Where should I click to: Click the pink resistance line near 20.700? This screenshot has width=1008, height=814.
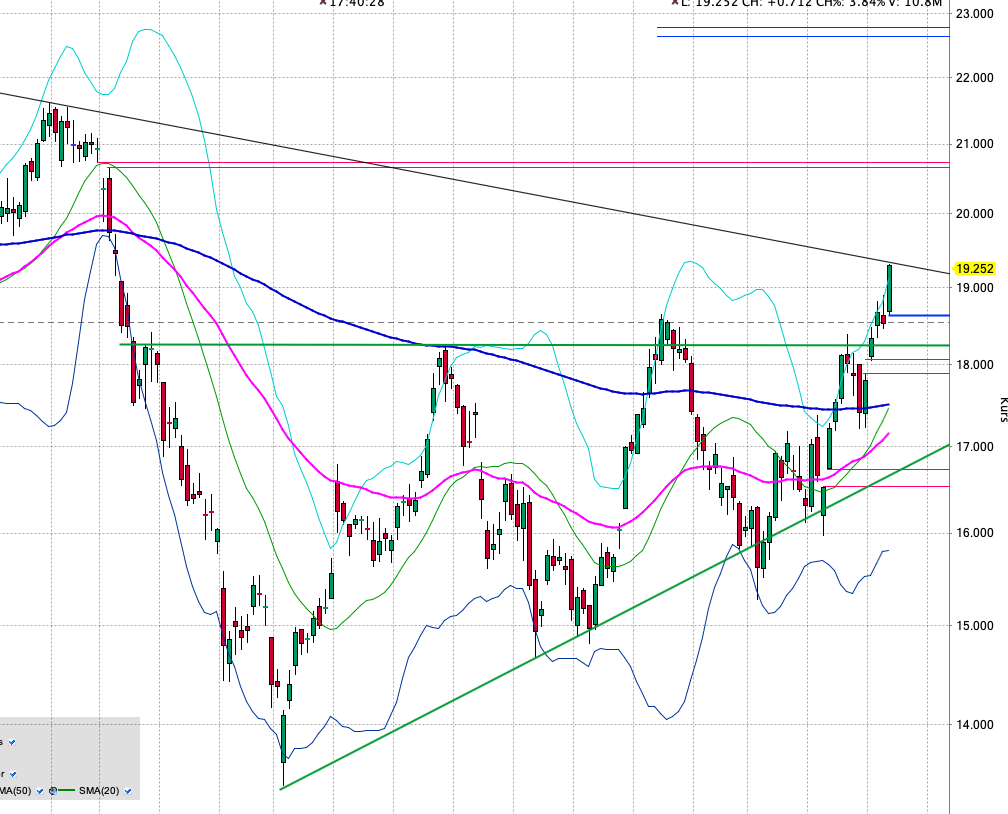500,163
